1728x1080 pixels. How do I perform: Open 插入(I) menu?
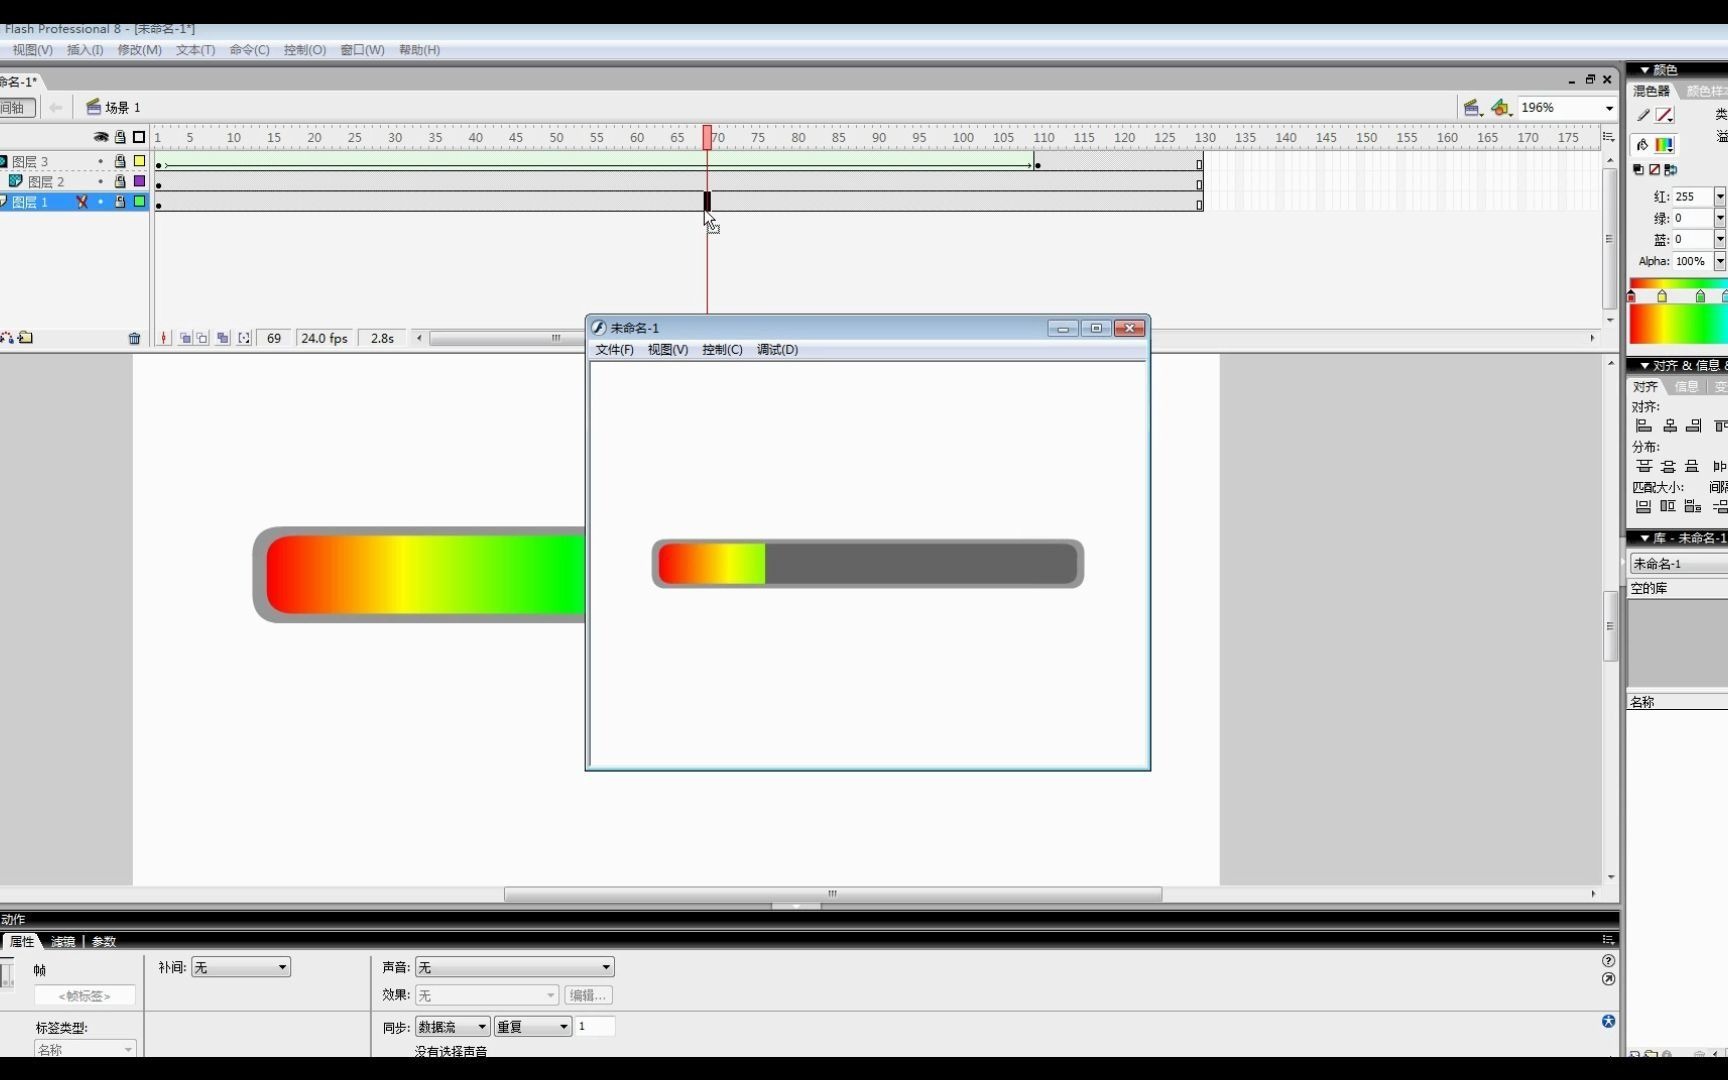(85, 50)
